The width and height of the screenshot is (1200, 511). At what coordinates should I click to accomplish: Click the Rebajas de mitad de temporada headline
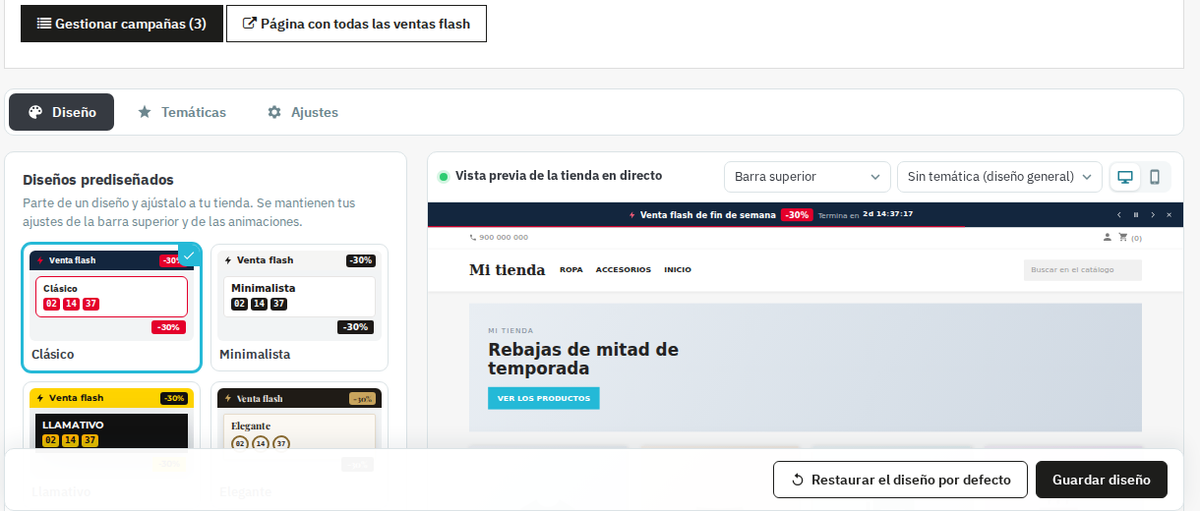click(583, 359)
